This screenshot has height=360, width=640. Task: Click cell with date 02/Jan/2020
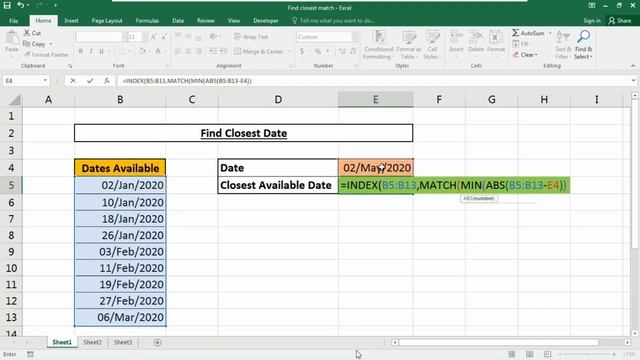point(120,185)
